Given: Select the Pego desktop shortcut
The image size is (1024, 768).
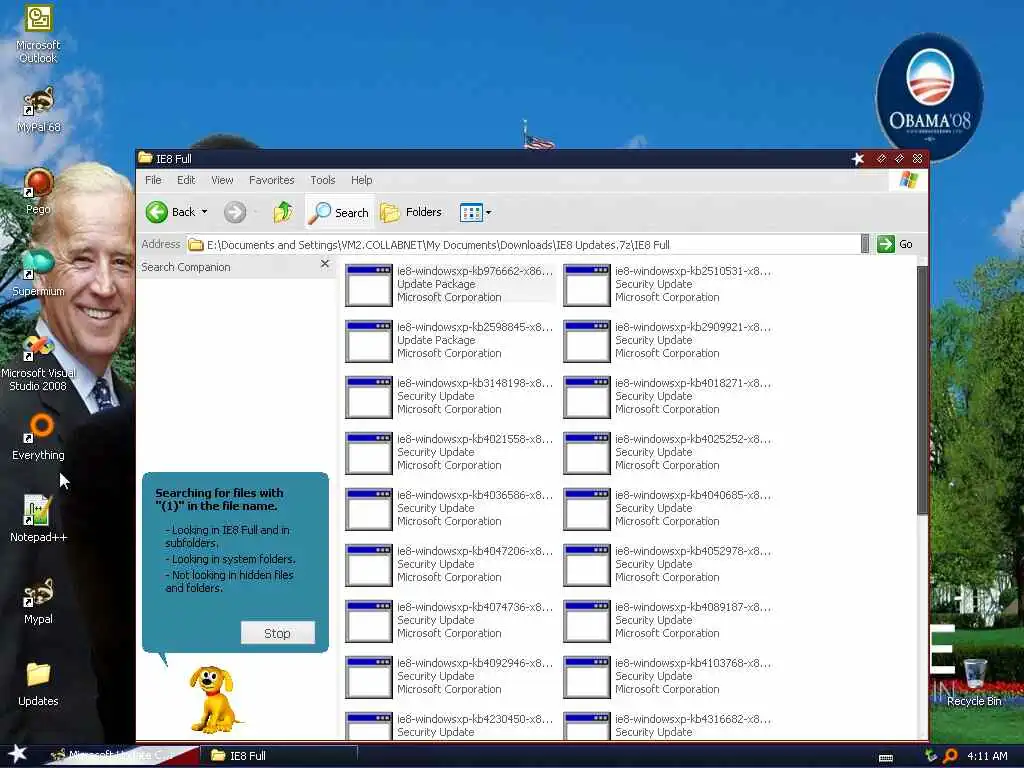Looking at the screenshot, I should pyautogui.click(x=38, y=191).
